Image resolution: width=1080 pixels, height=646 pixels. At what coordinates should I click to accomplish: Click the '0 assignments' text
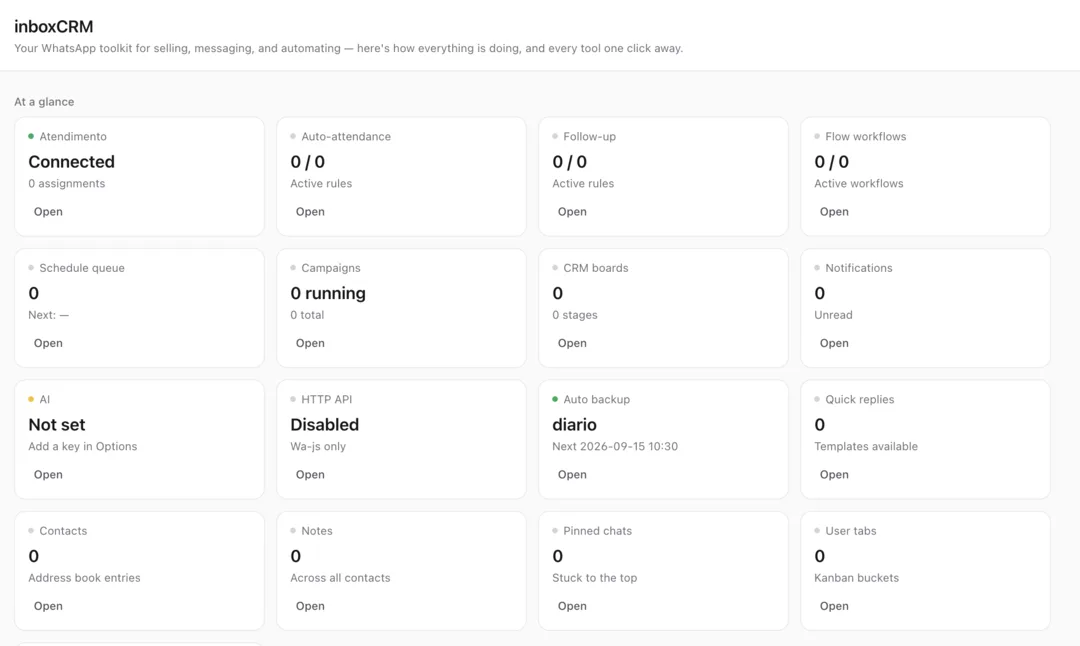[x=67, y=183]
